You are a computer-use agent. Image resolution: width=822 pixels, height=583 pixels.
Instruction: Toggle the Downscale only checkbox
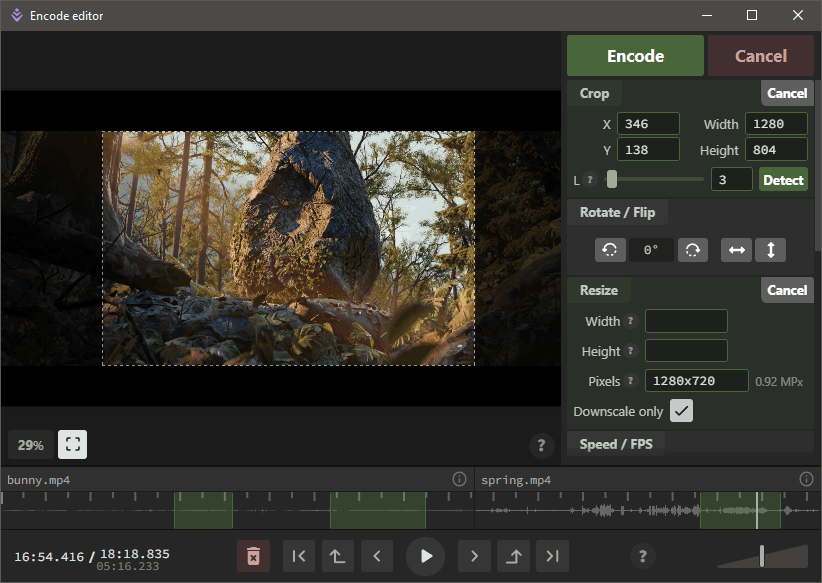681,410
